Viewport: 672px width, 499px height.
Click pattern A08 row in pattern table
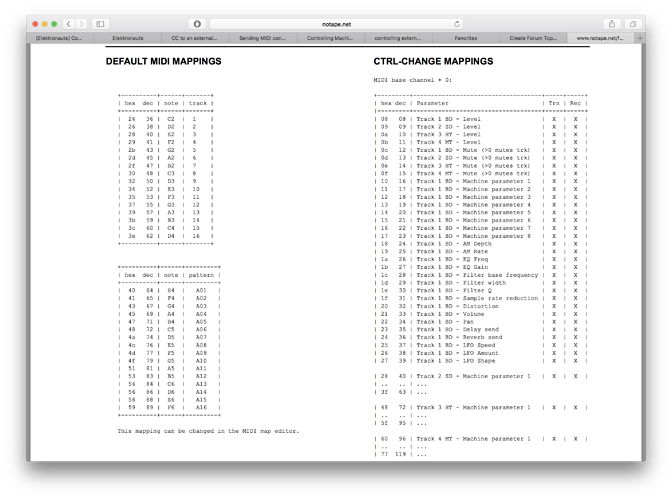pyautogui.click(x=169, y=345)
